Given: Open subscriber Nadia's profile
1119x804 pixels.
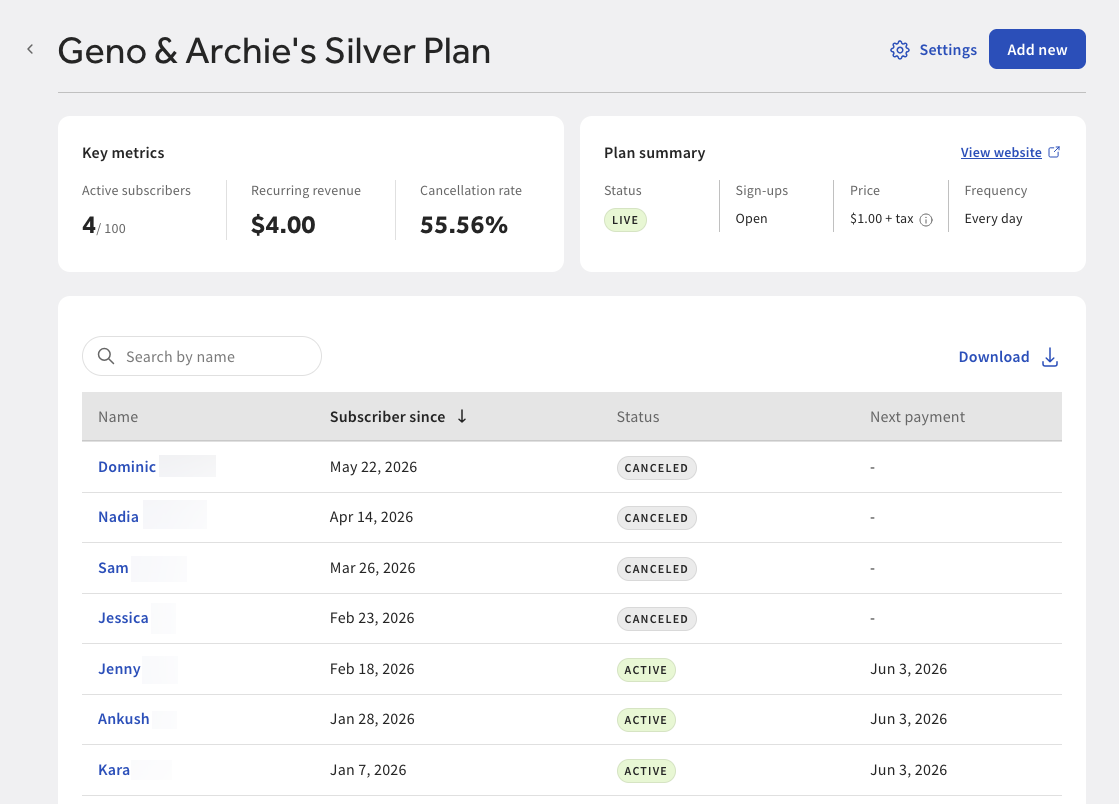Looking at the screenshot, I should click(118, 517).
